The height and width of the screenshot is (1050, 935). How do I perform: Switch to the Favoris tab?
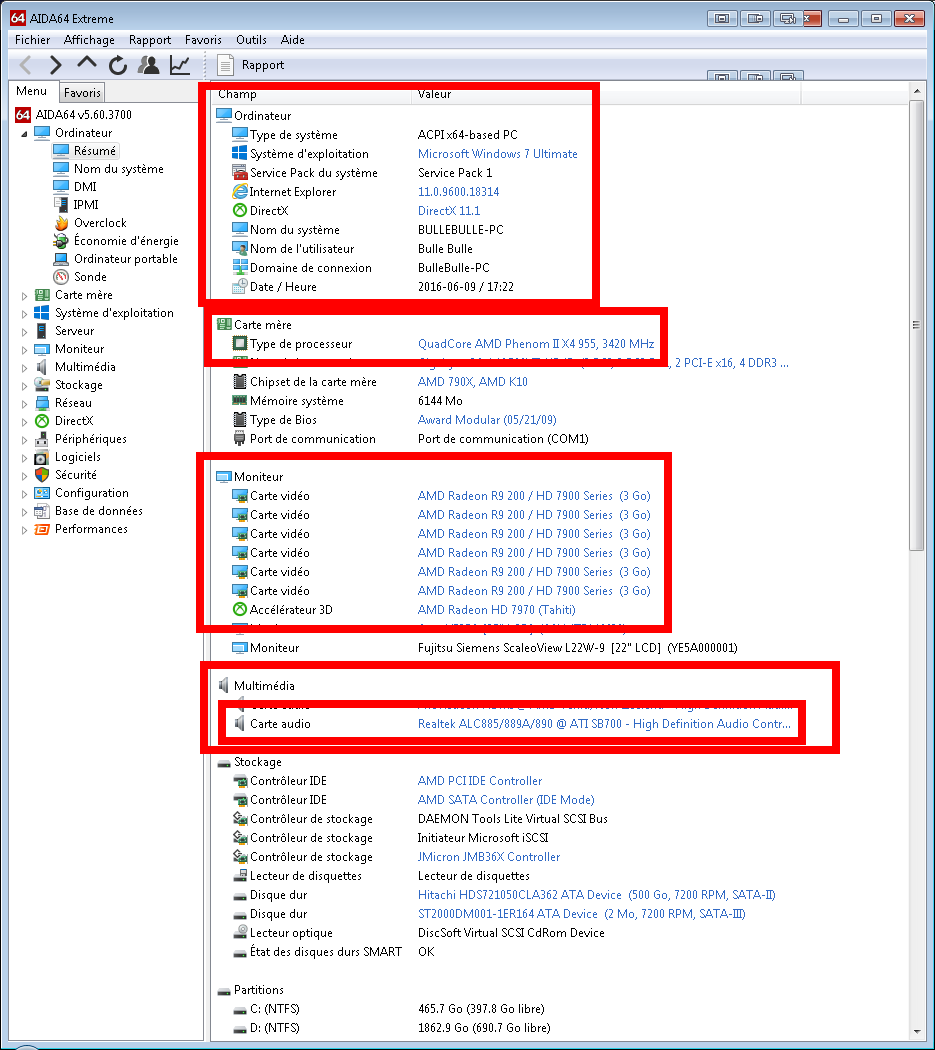click(82, 92)
